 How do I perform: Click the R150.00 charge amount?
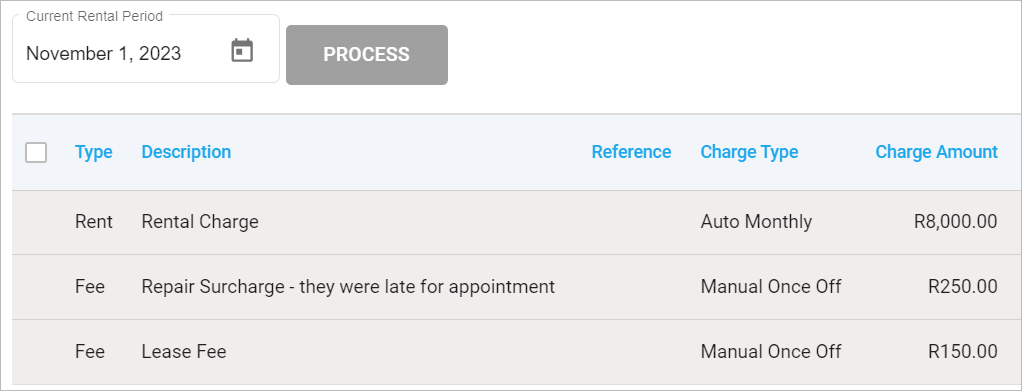tap(963, 352)
